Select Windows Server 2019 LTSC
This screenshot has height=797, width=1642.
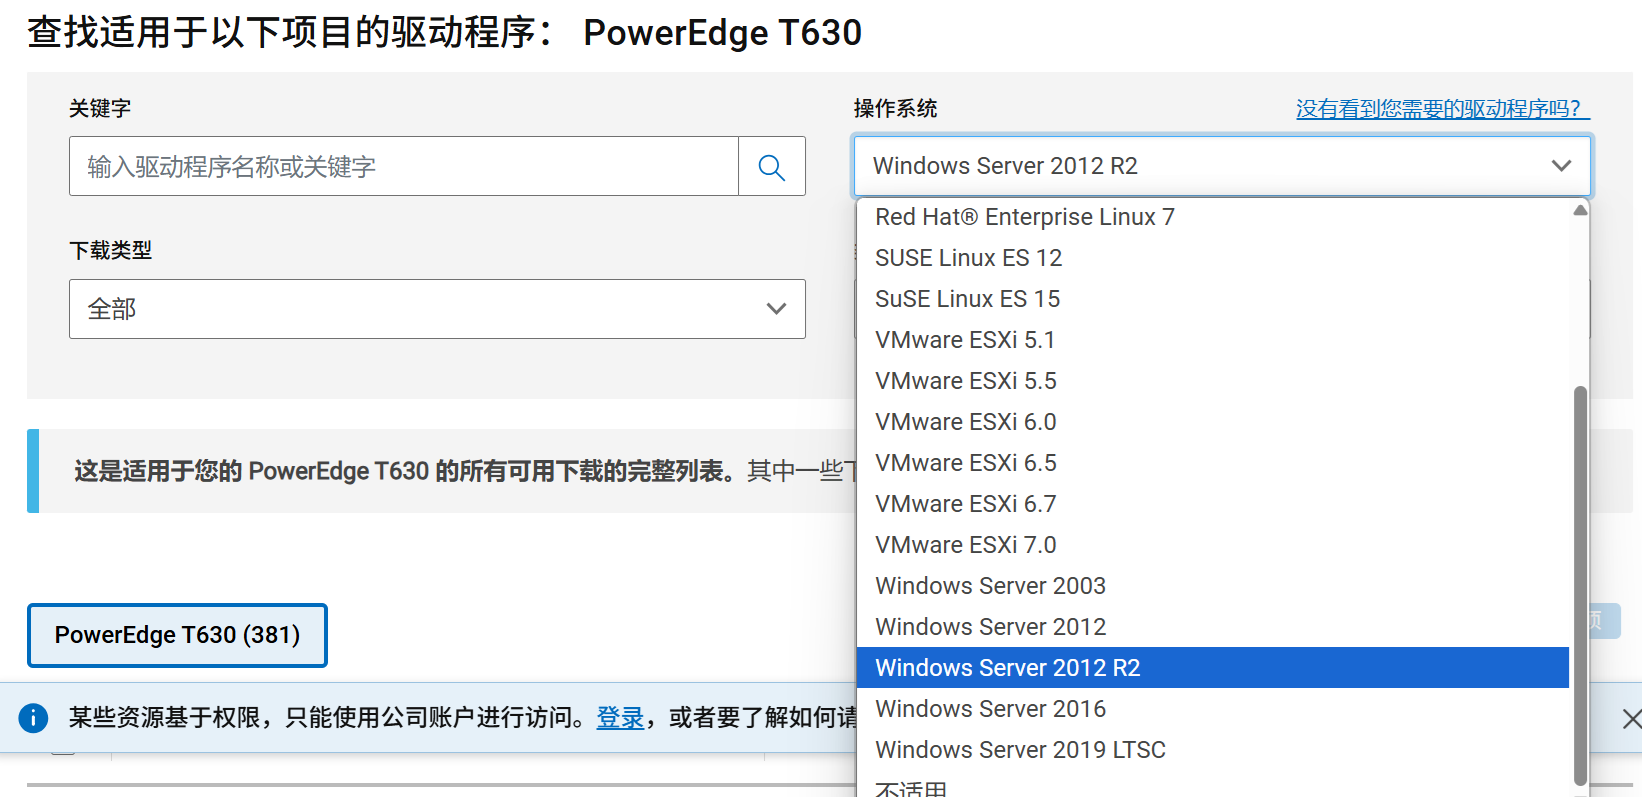coord(1019,749)
